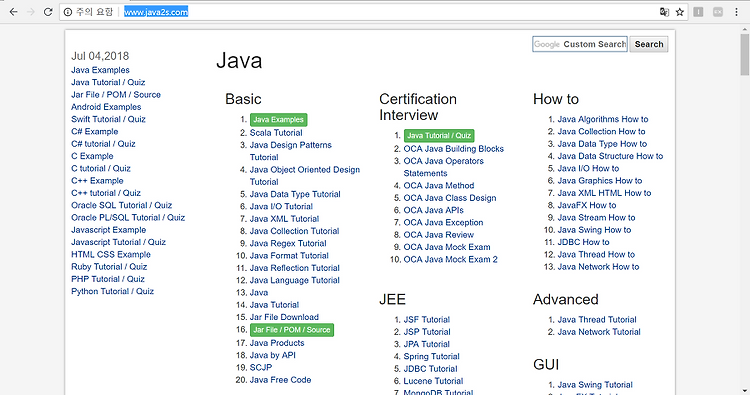750x395 pixels.
Task: Open Java Algorithms How to link
Action: pyautogui.click(x=603, y=120)
